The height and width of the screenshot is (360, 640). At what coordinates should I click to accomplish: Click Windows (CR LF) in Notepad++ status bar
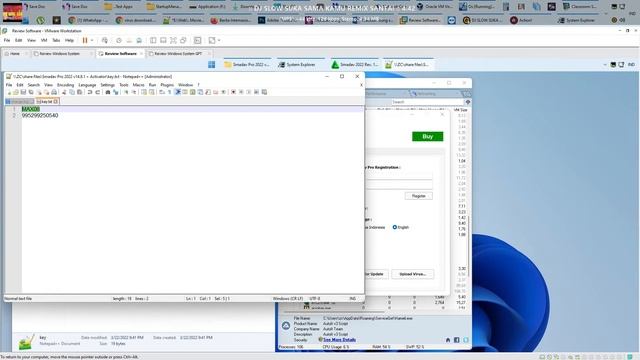288,299
